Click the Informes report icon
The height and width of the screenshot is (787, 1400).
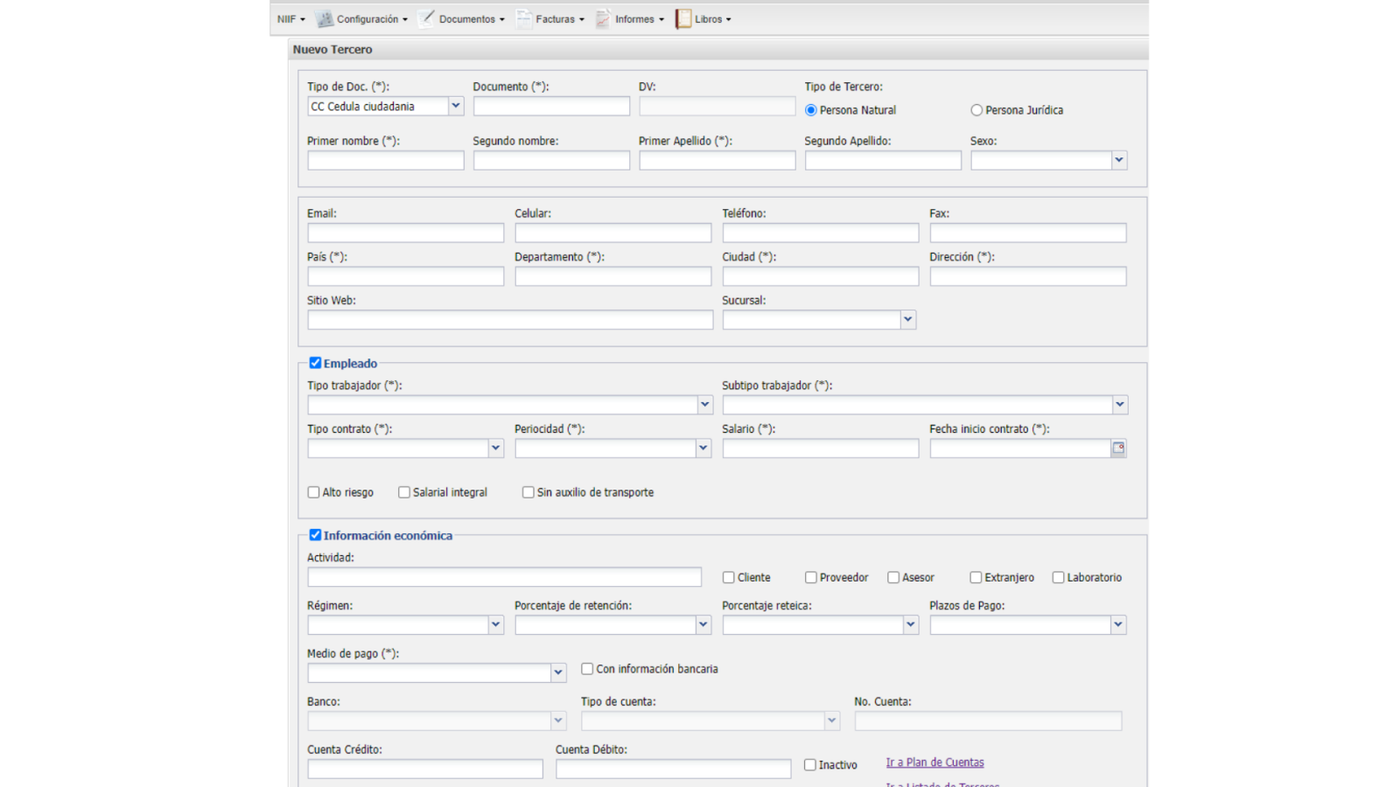[x=603, y=19]
